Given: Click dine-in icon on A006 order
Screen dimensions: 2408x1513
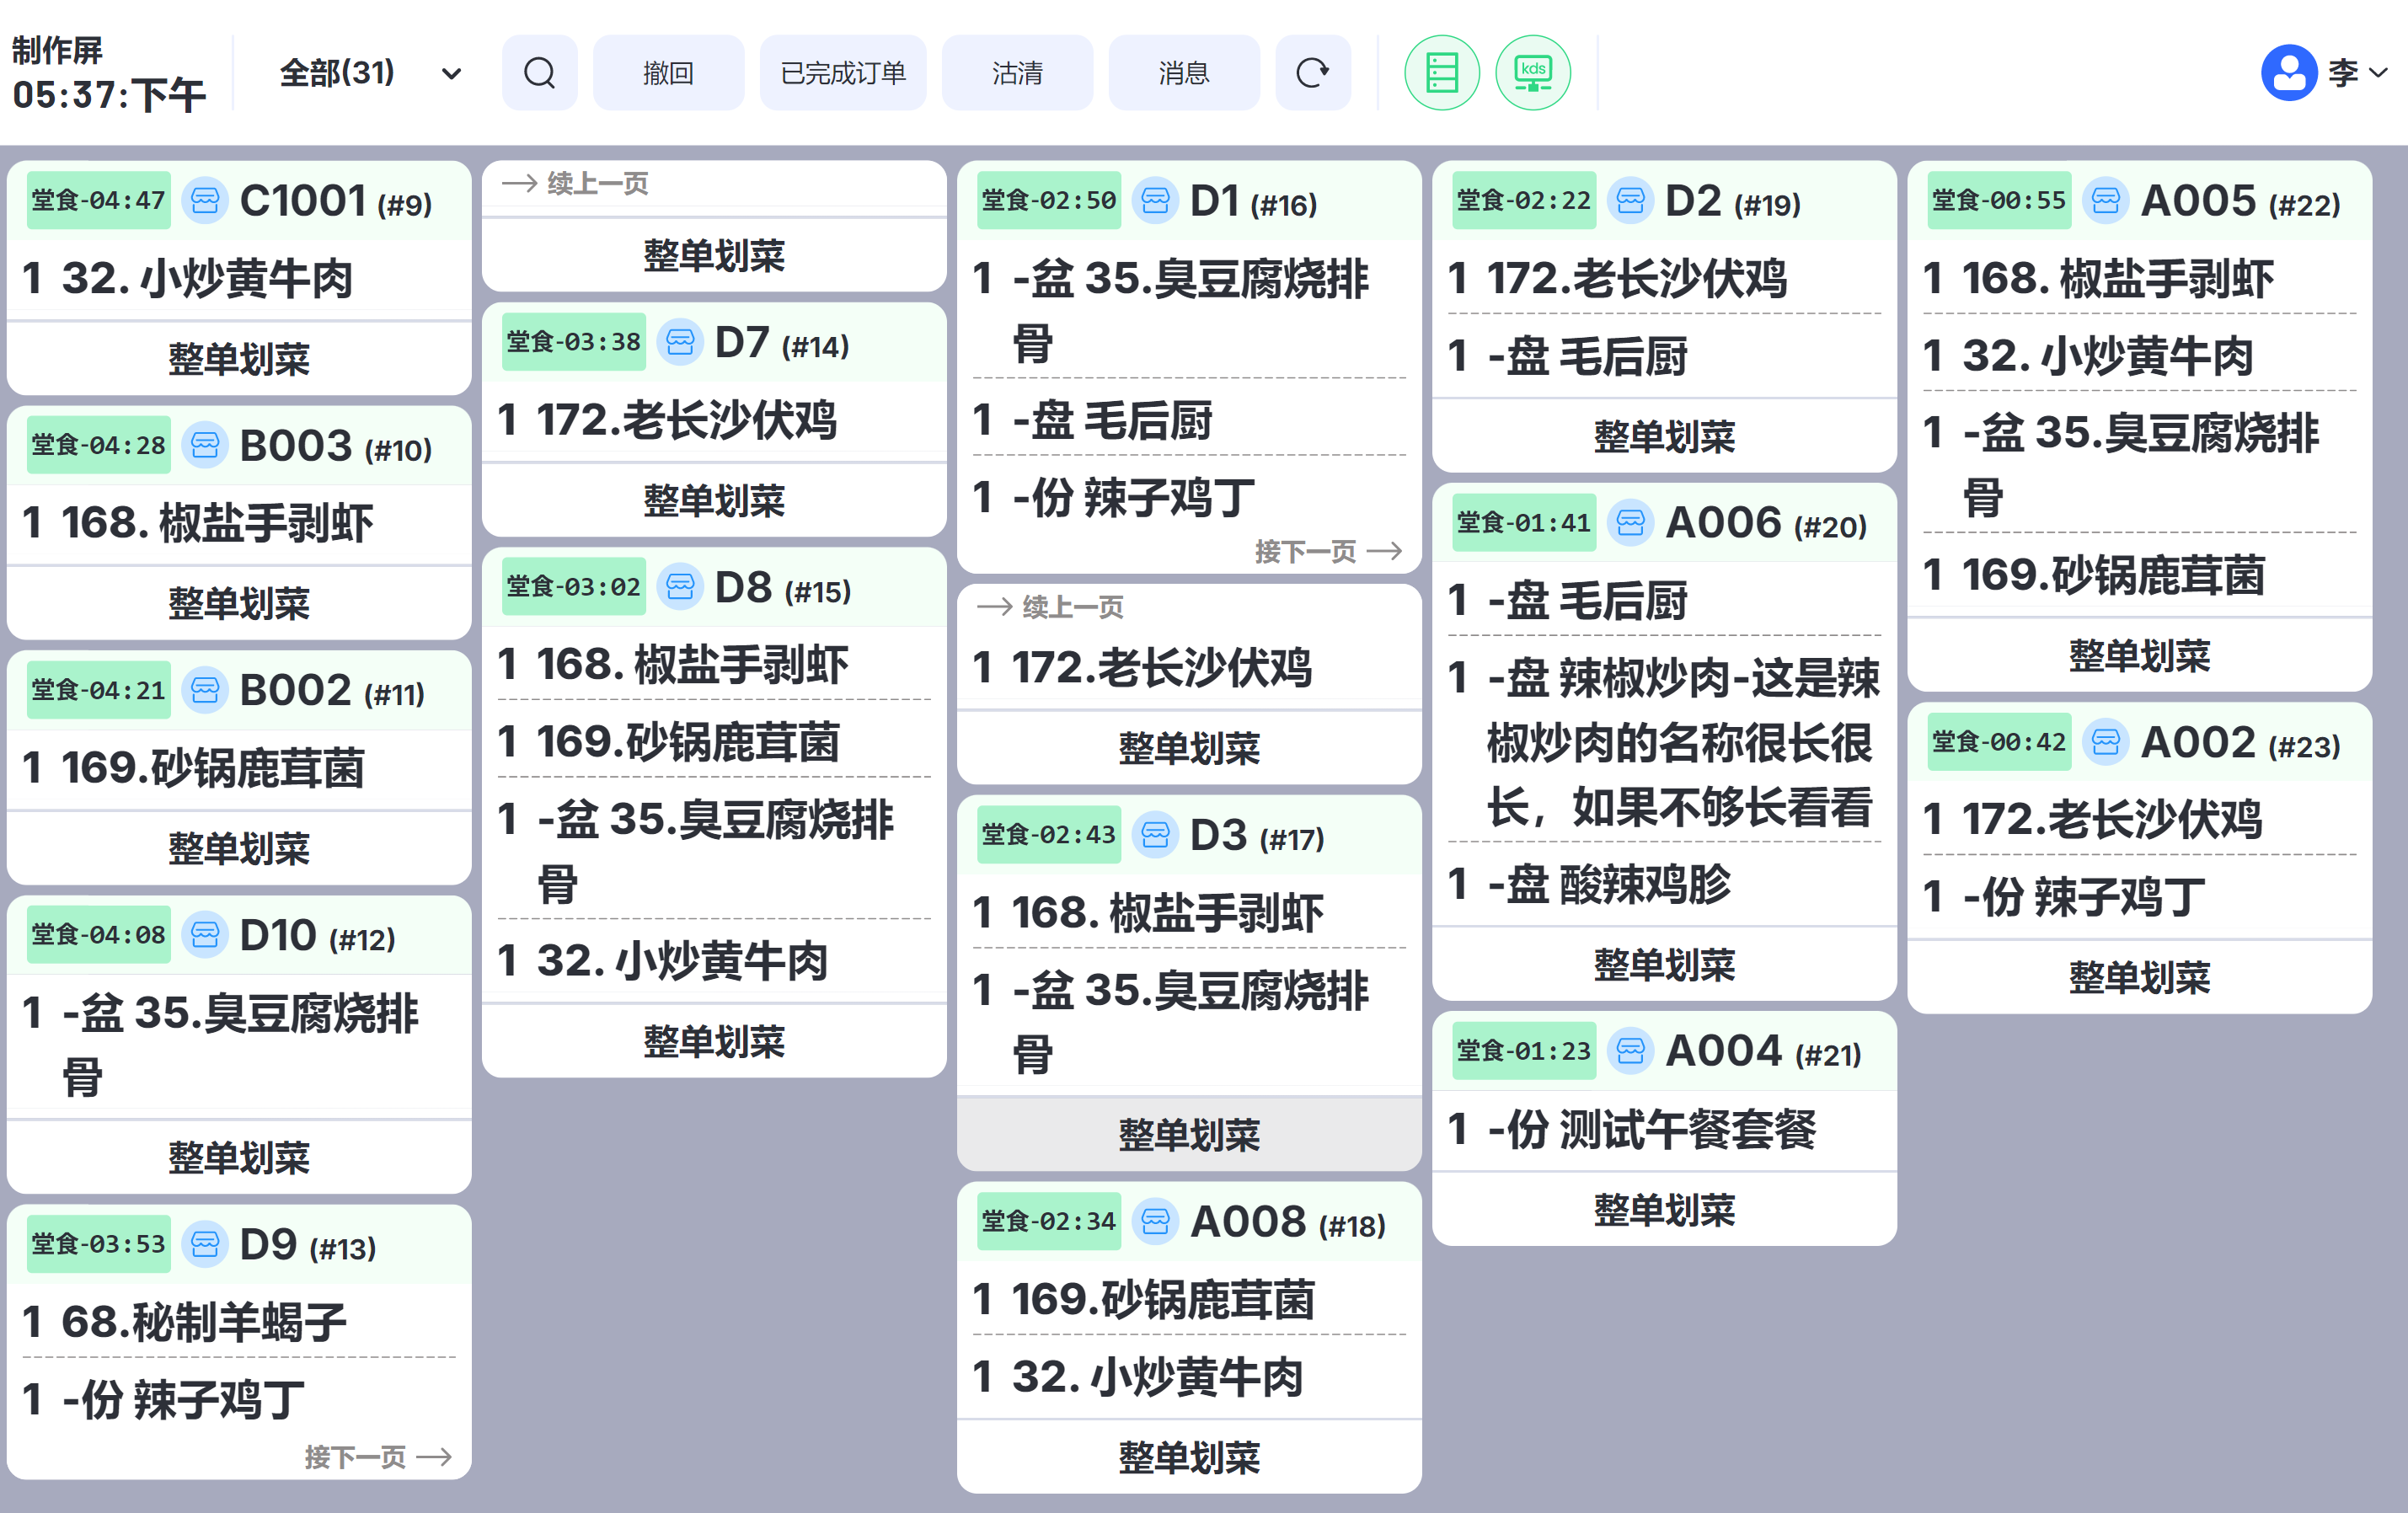Looking at the screenshot, I should [1630, 523].
